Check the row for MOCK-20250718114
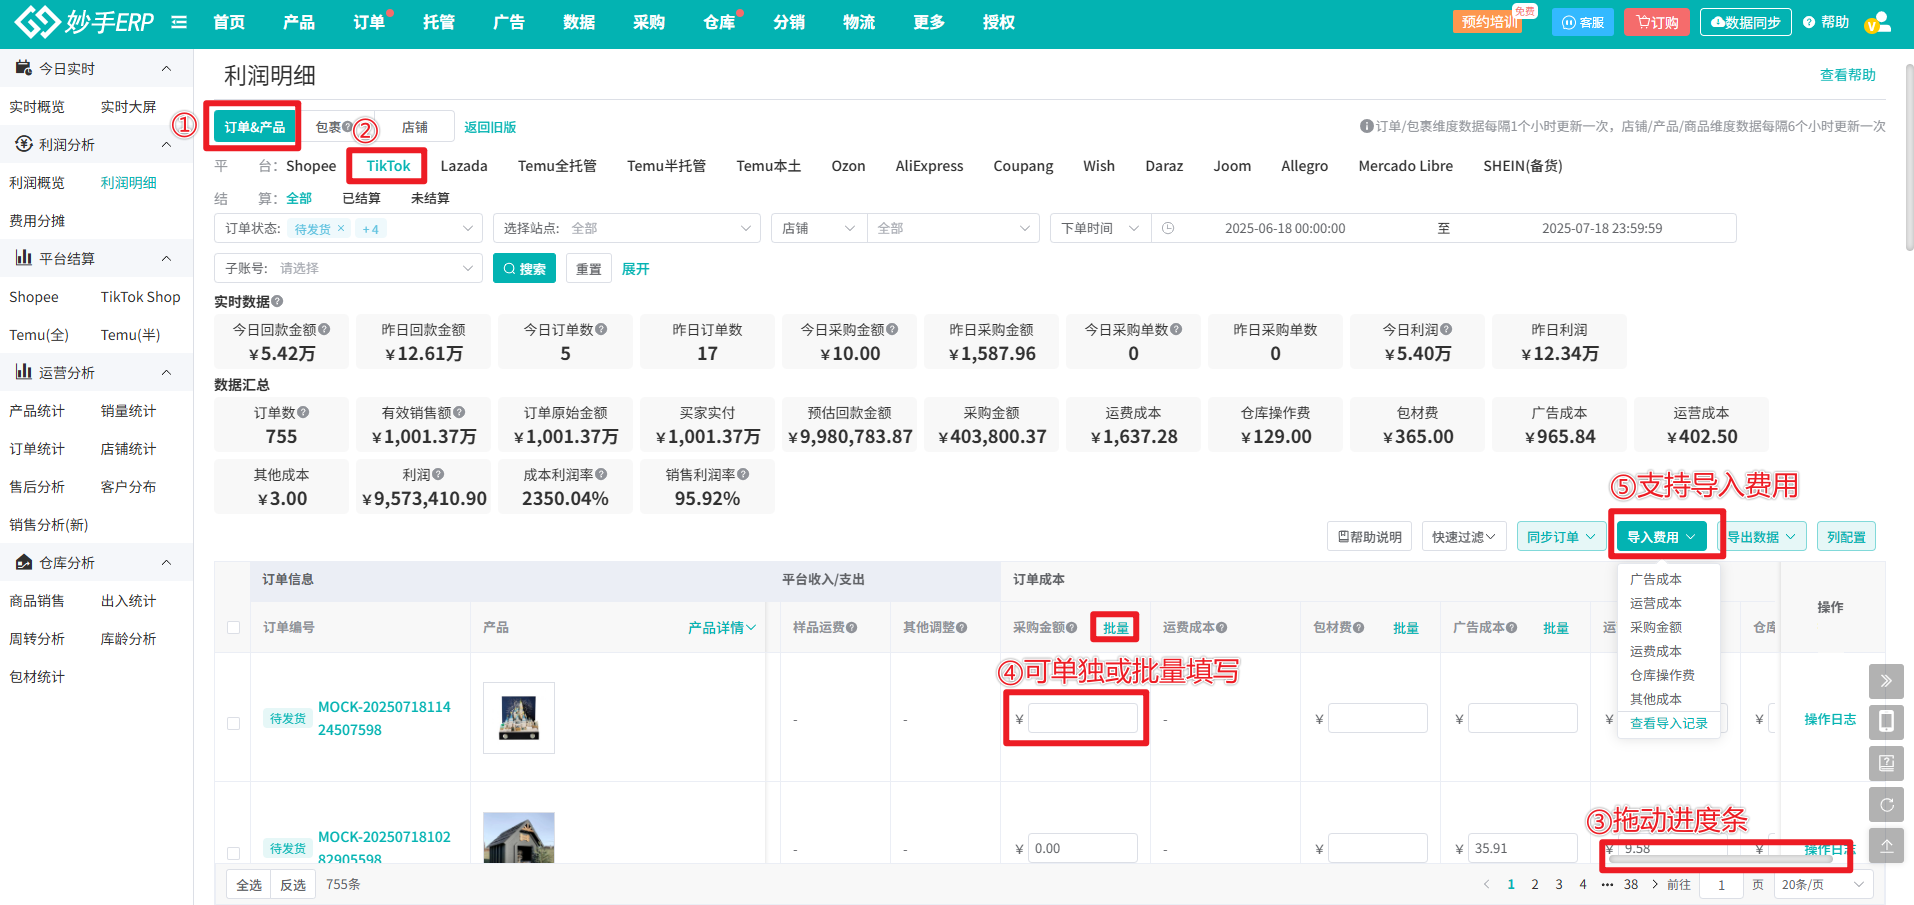 [x=233, y=723]
